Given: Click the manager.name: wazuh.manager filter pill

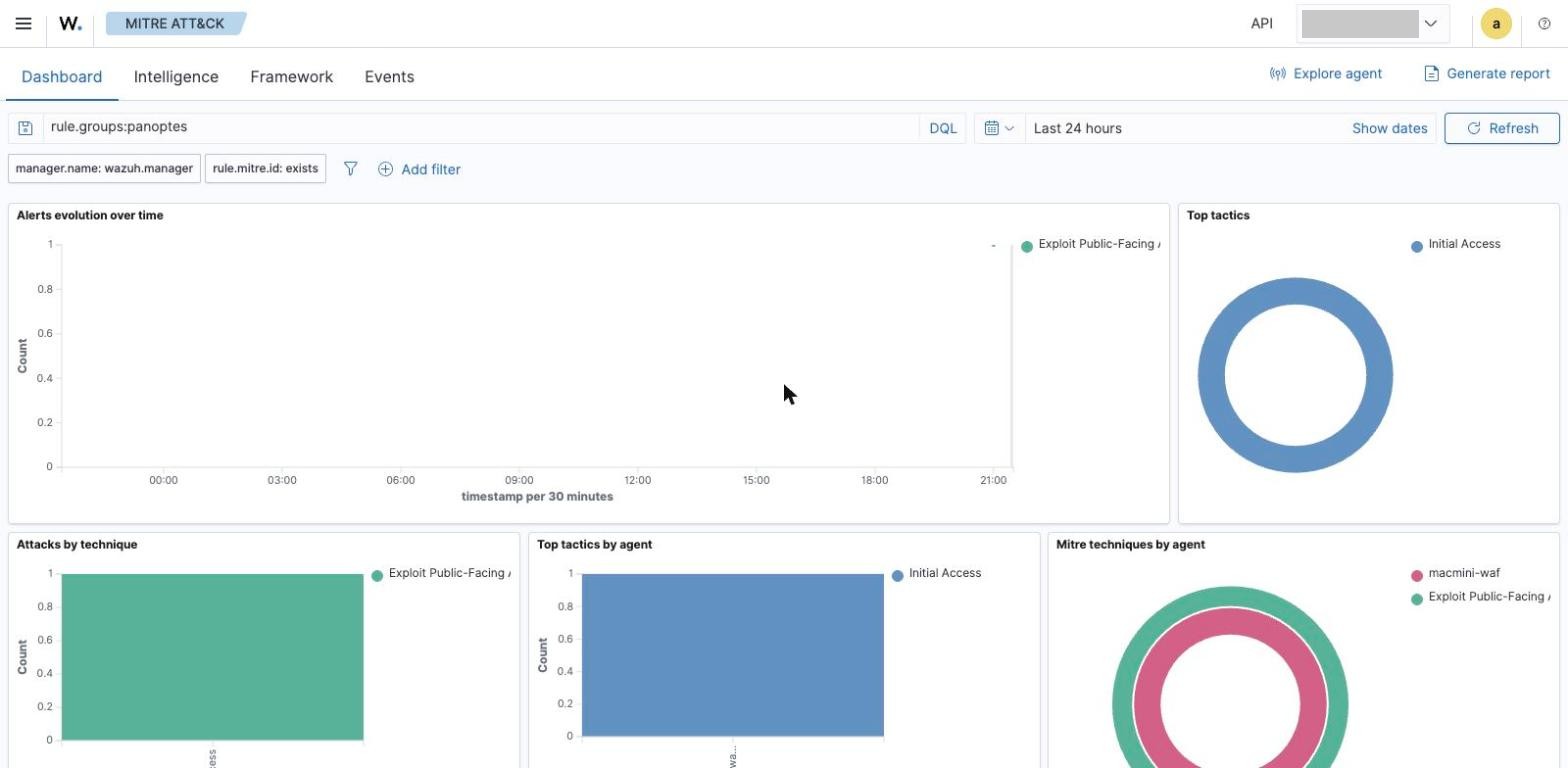Looking at the screenshot, I should tap(104, 169).
